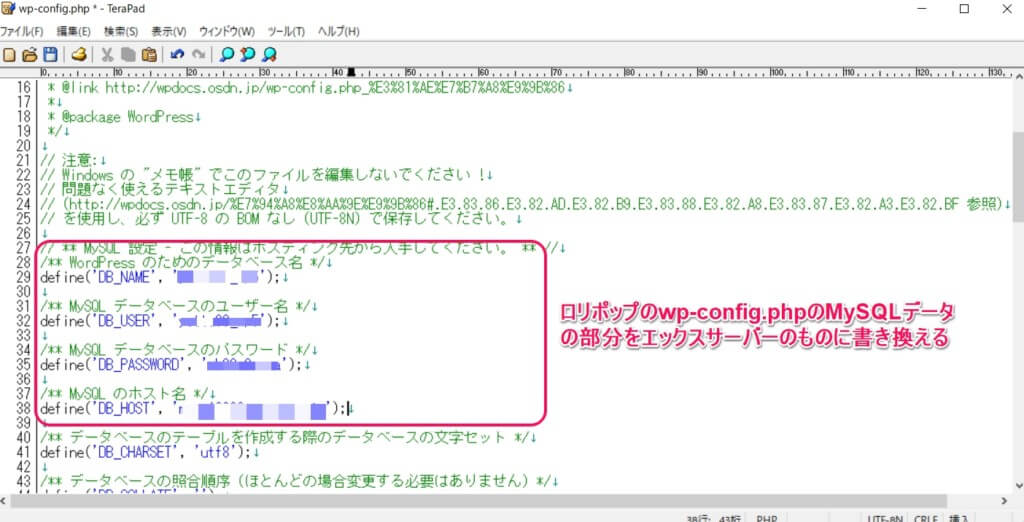Click the Windows メモ帳 warning comment line
1024x522 pixels.
(266, 175)
